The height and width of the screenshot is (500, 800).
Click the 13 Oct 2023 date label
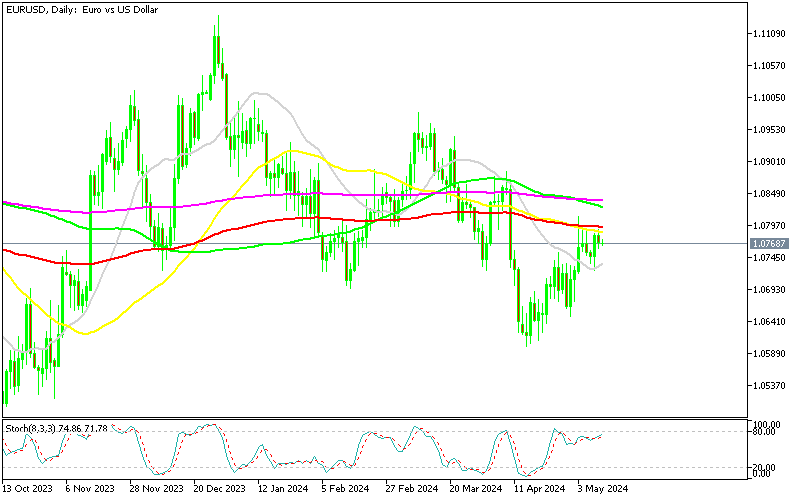tap(28, 489)
